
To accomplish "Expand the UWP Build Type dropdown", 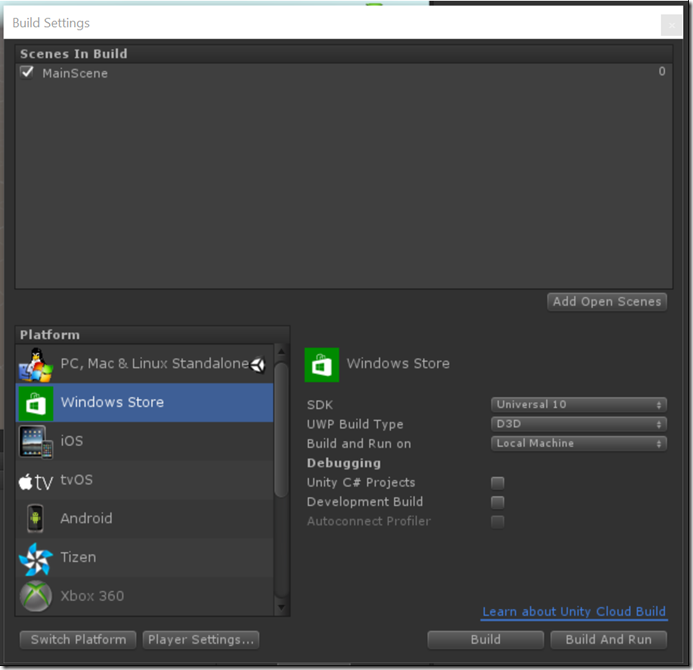I will (x=579, y=424).
